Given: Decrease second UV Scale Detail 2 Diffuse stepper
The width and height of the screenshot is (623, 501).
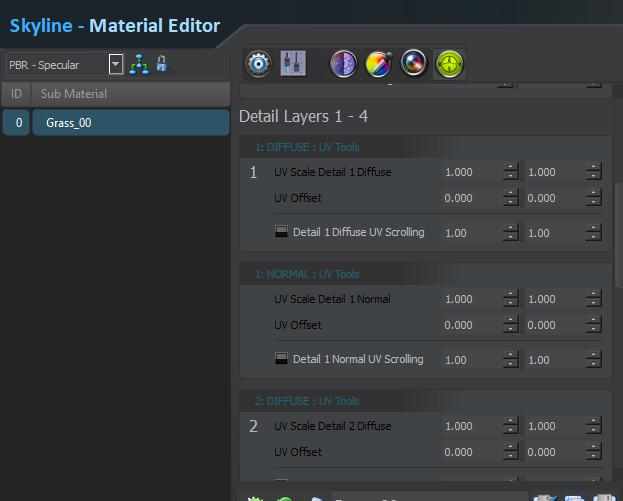Looking at the screenshot, I should [594, 430].
